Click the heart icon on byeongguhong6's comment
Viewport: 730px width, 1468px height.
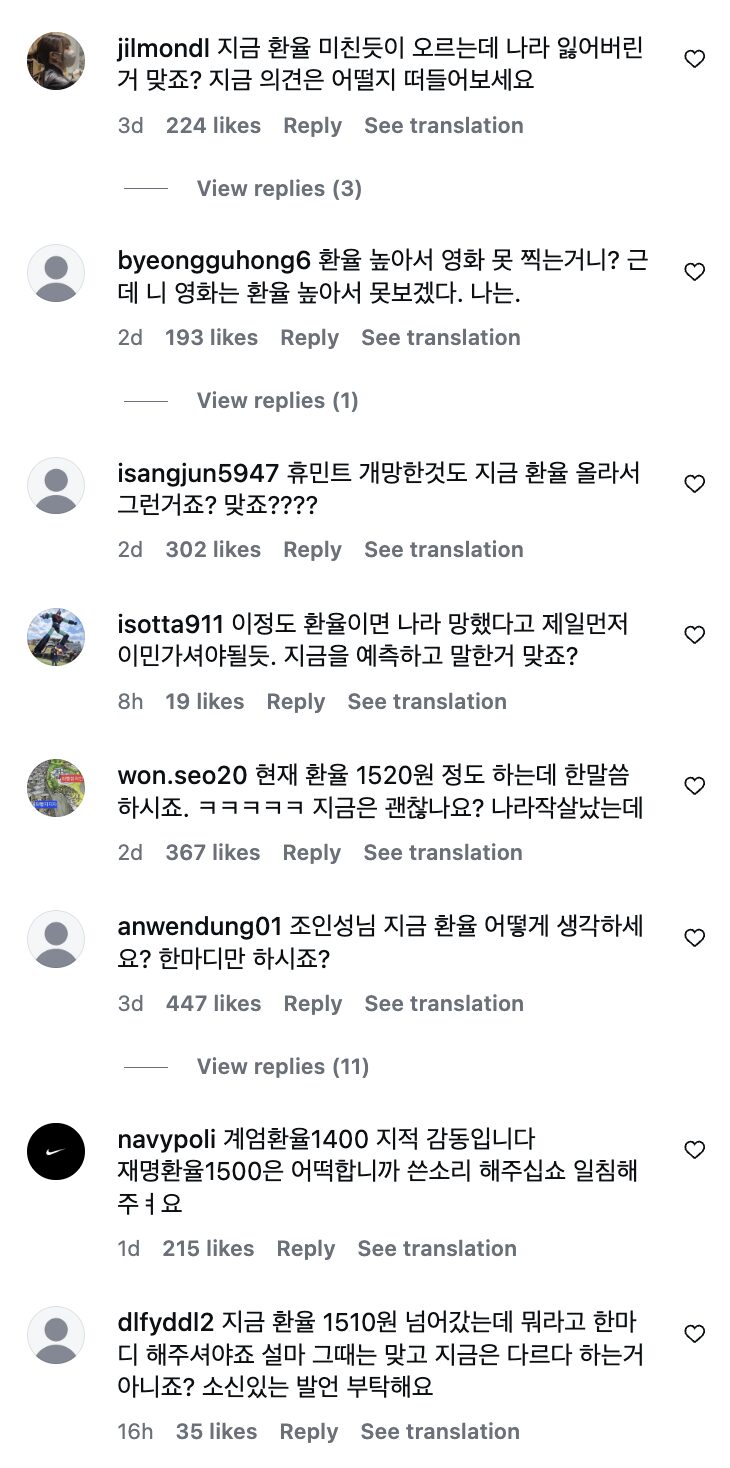[694, 270]
